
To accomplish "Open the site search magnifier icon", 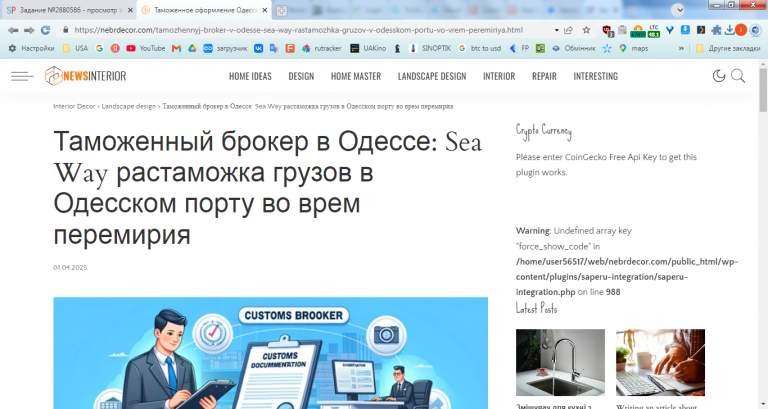I will coord(738,76).
